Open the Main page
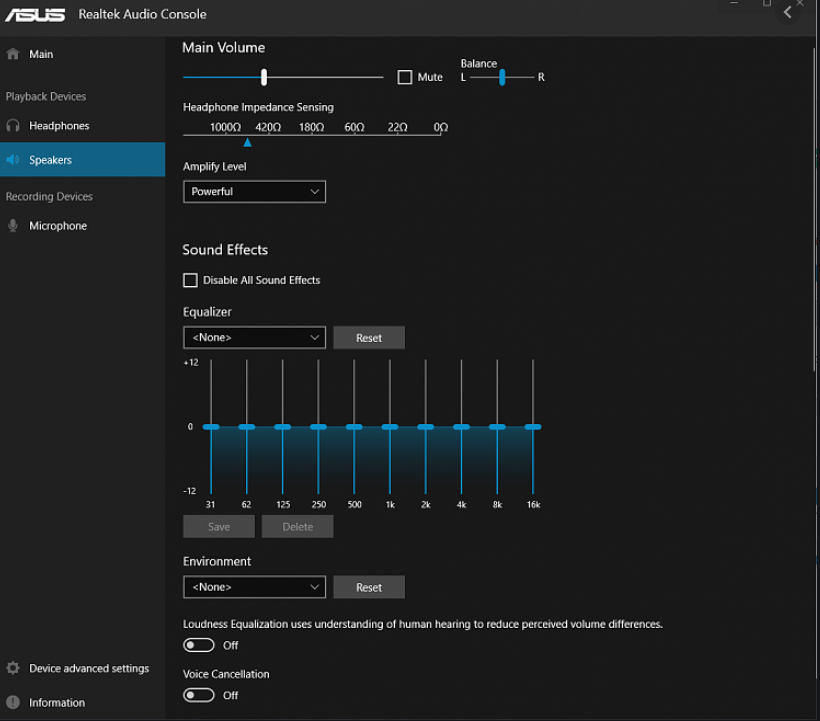 click(x=83, y=54)
